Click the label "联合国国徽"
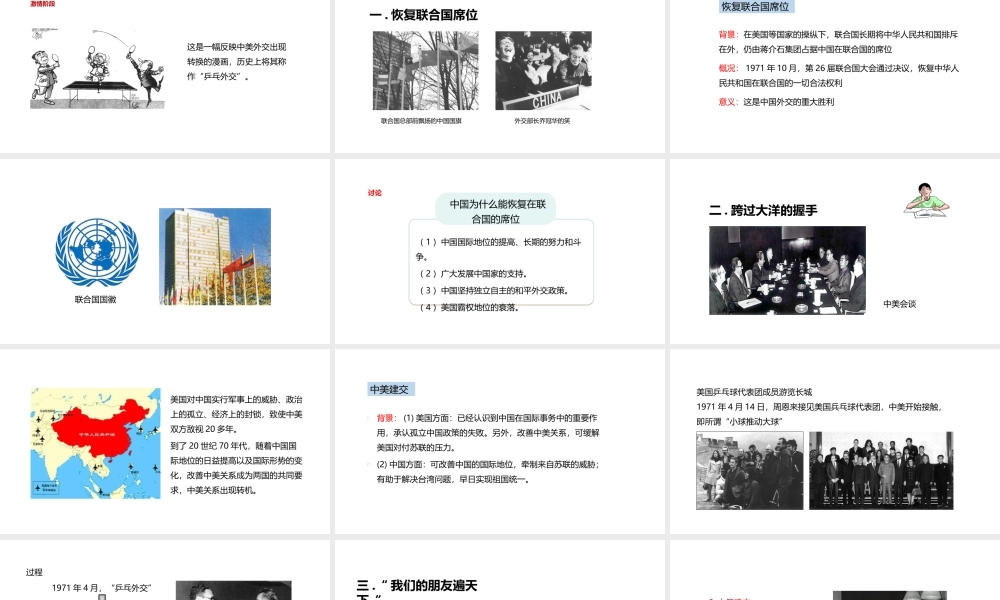The width and height of the screenshot is (1000, 600). point(96,299)
